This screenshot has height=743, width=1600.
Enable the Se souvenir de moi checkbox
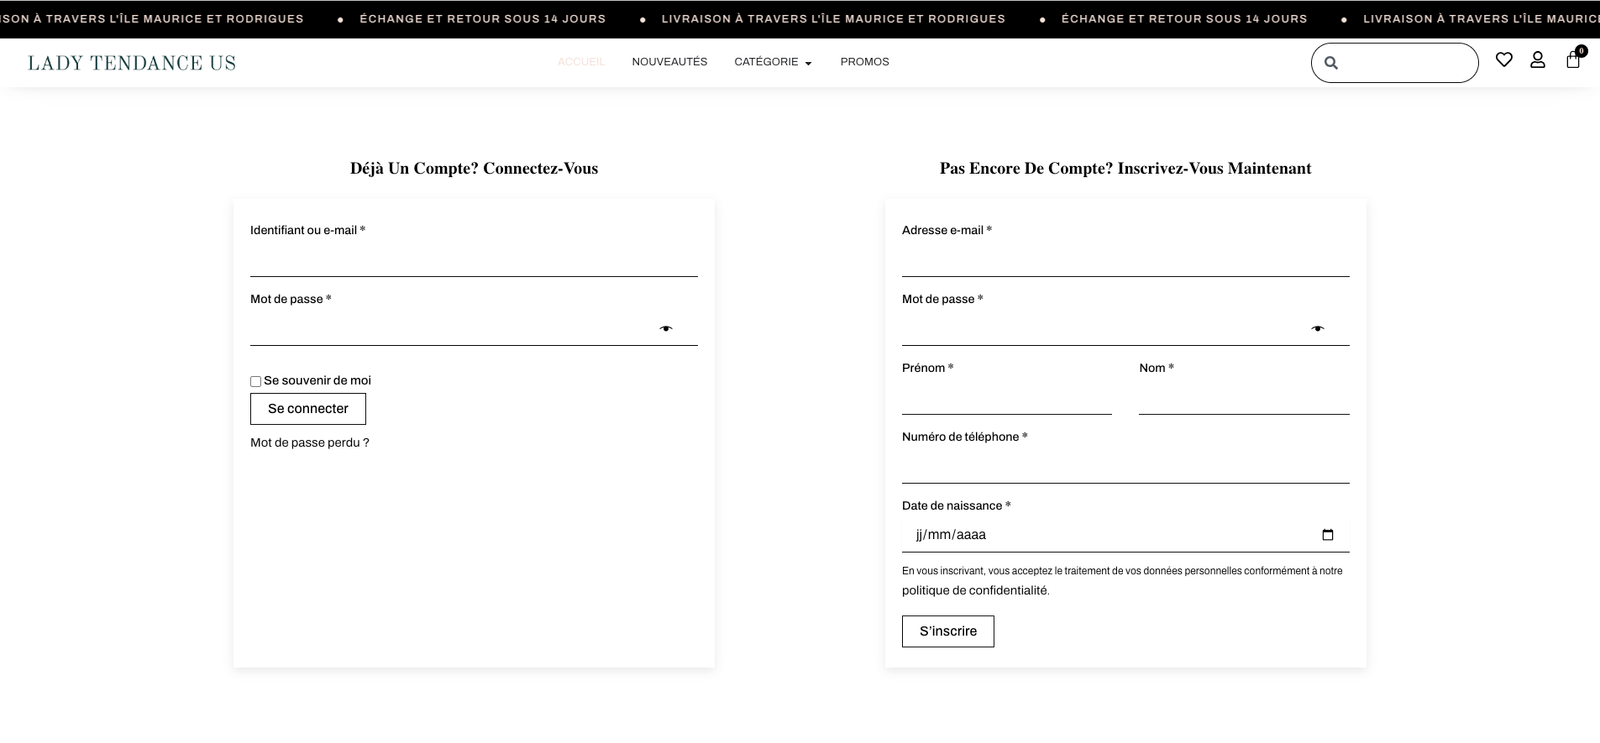256,381
